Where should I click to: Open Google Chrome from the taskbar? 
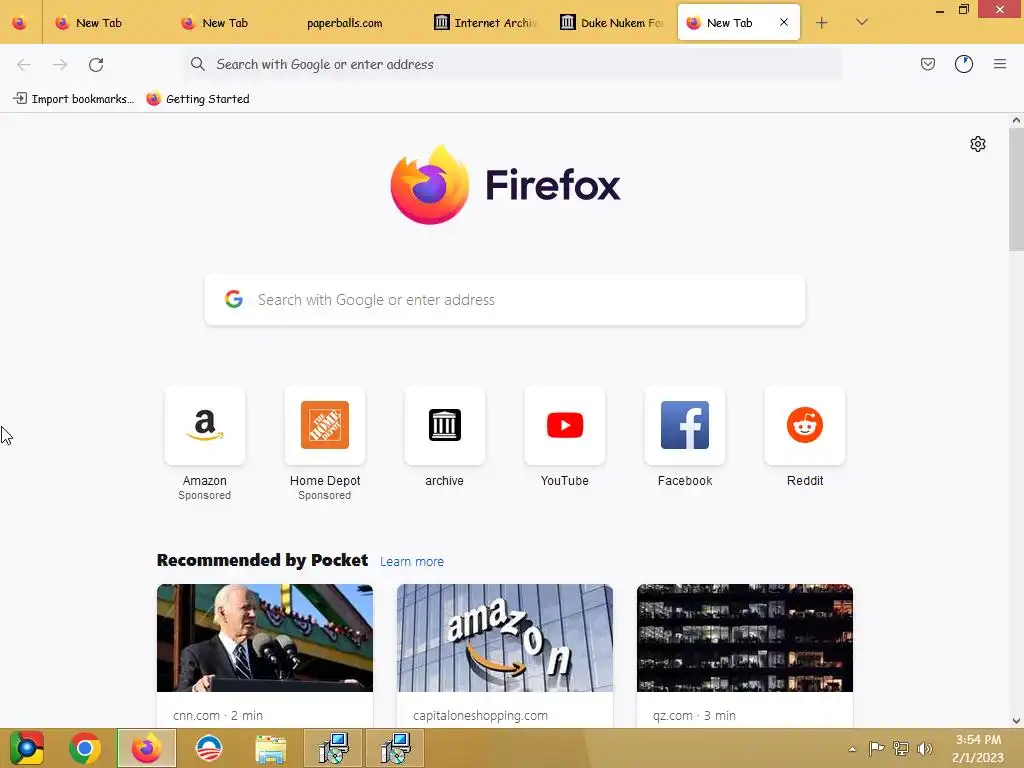point(85,748)
